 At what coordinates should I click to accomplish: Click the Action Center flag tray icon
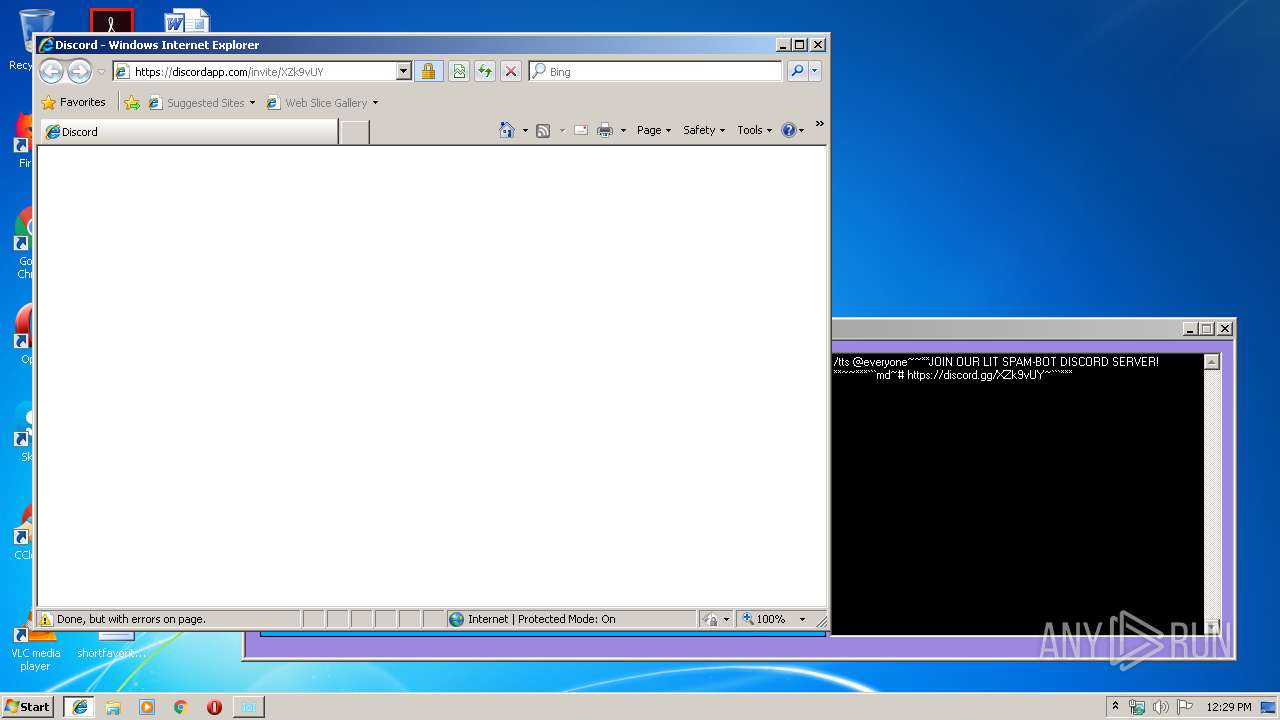click(1185, 707)
